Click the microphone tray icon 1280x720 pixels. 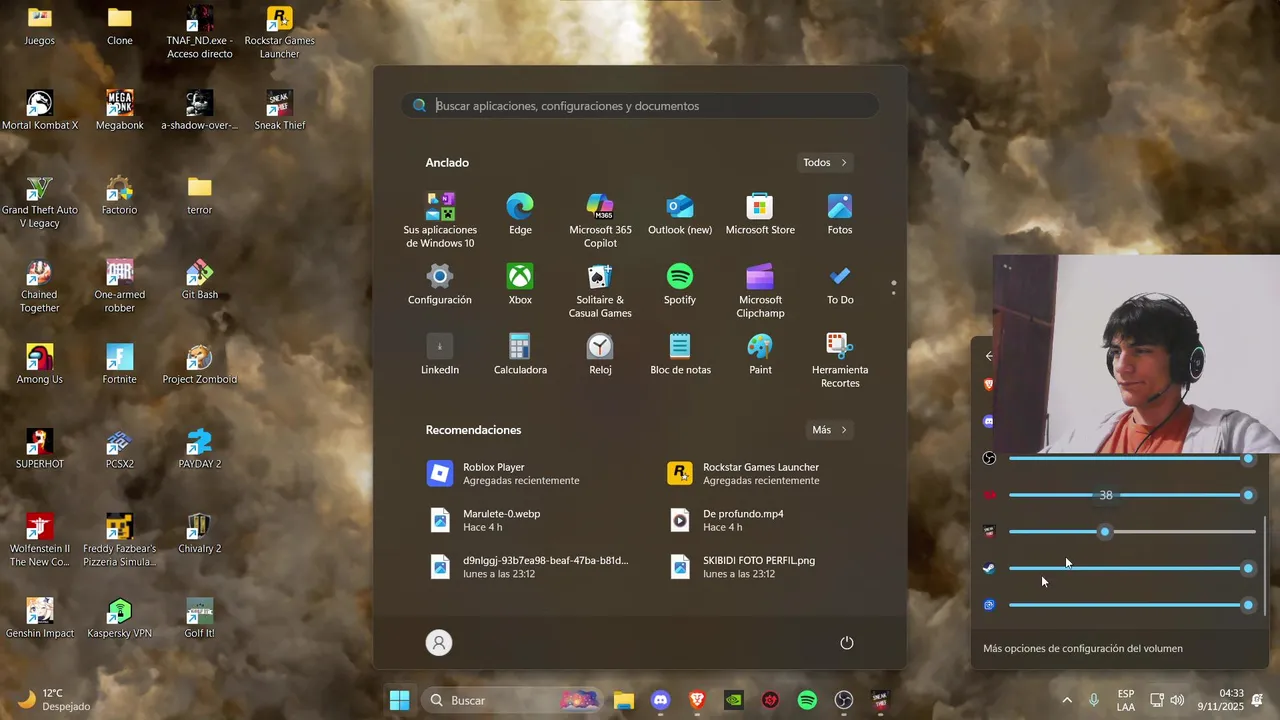click(x=1094, y=700)
